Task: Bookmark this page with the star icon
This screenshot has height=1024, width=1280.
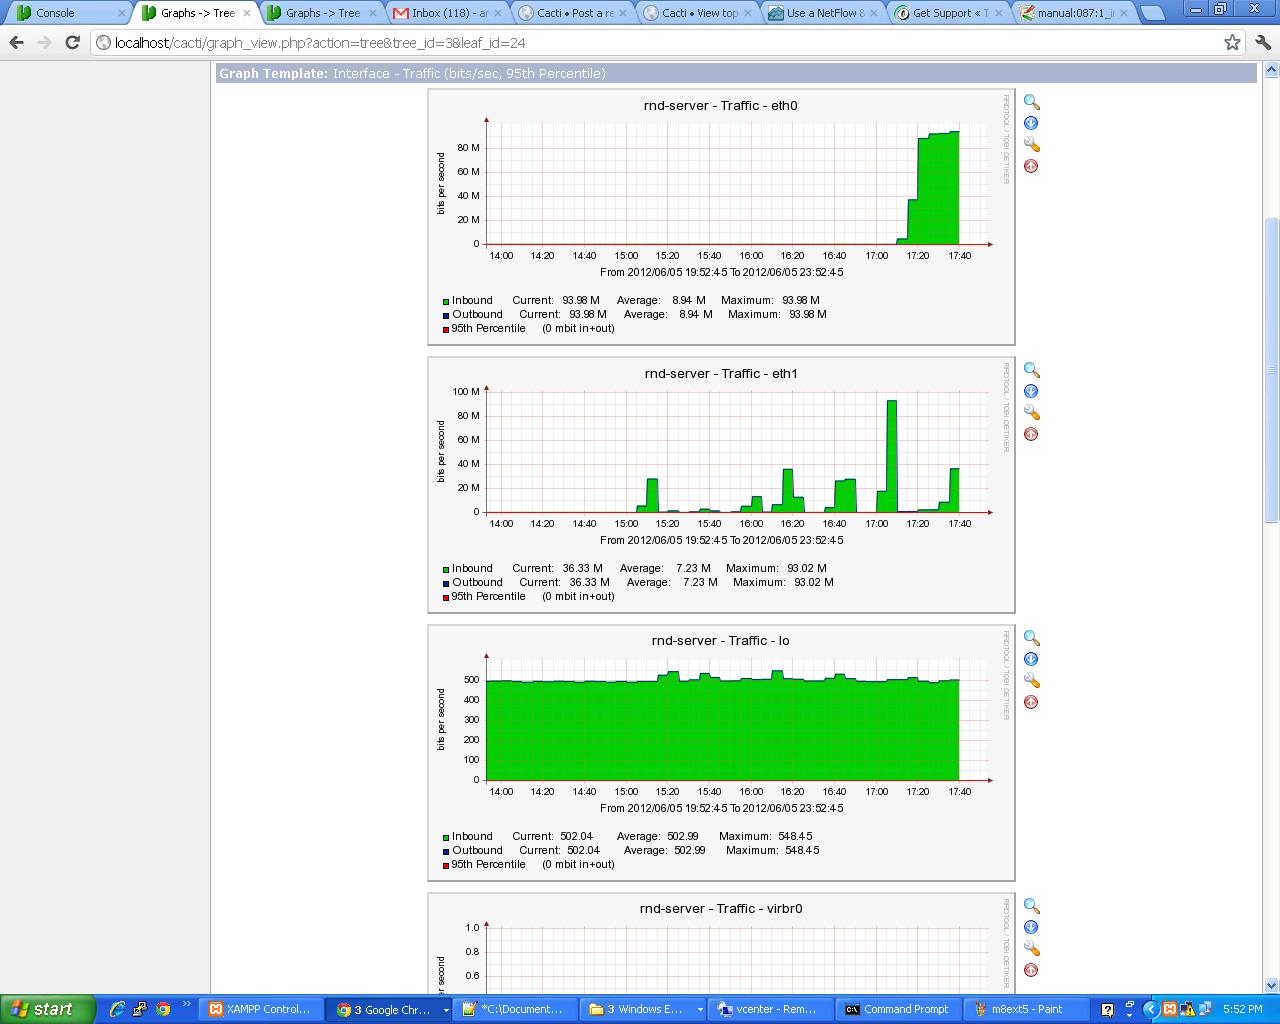Action: (x=1232, y=43)
